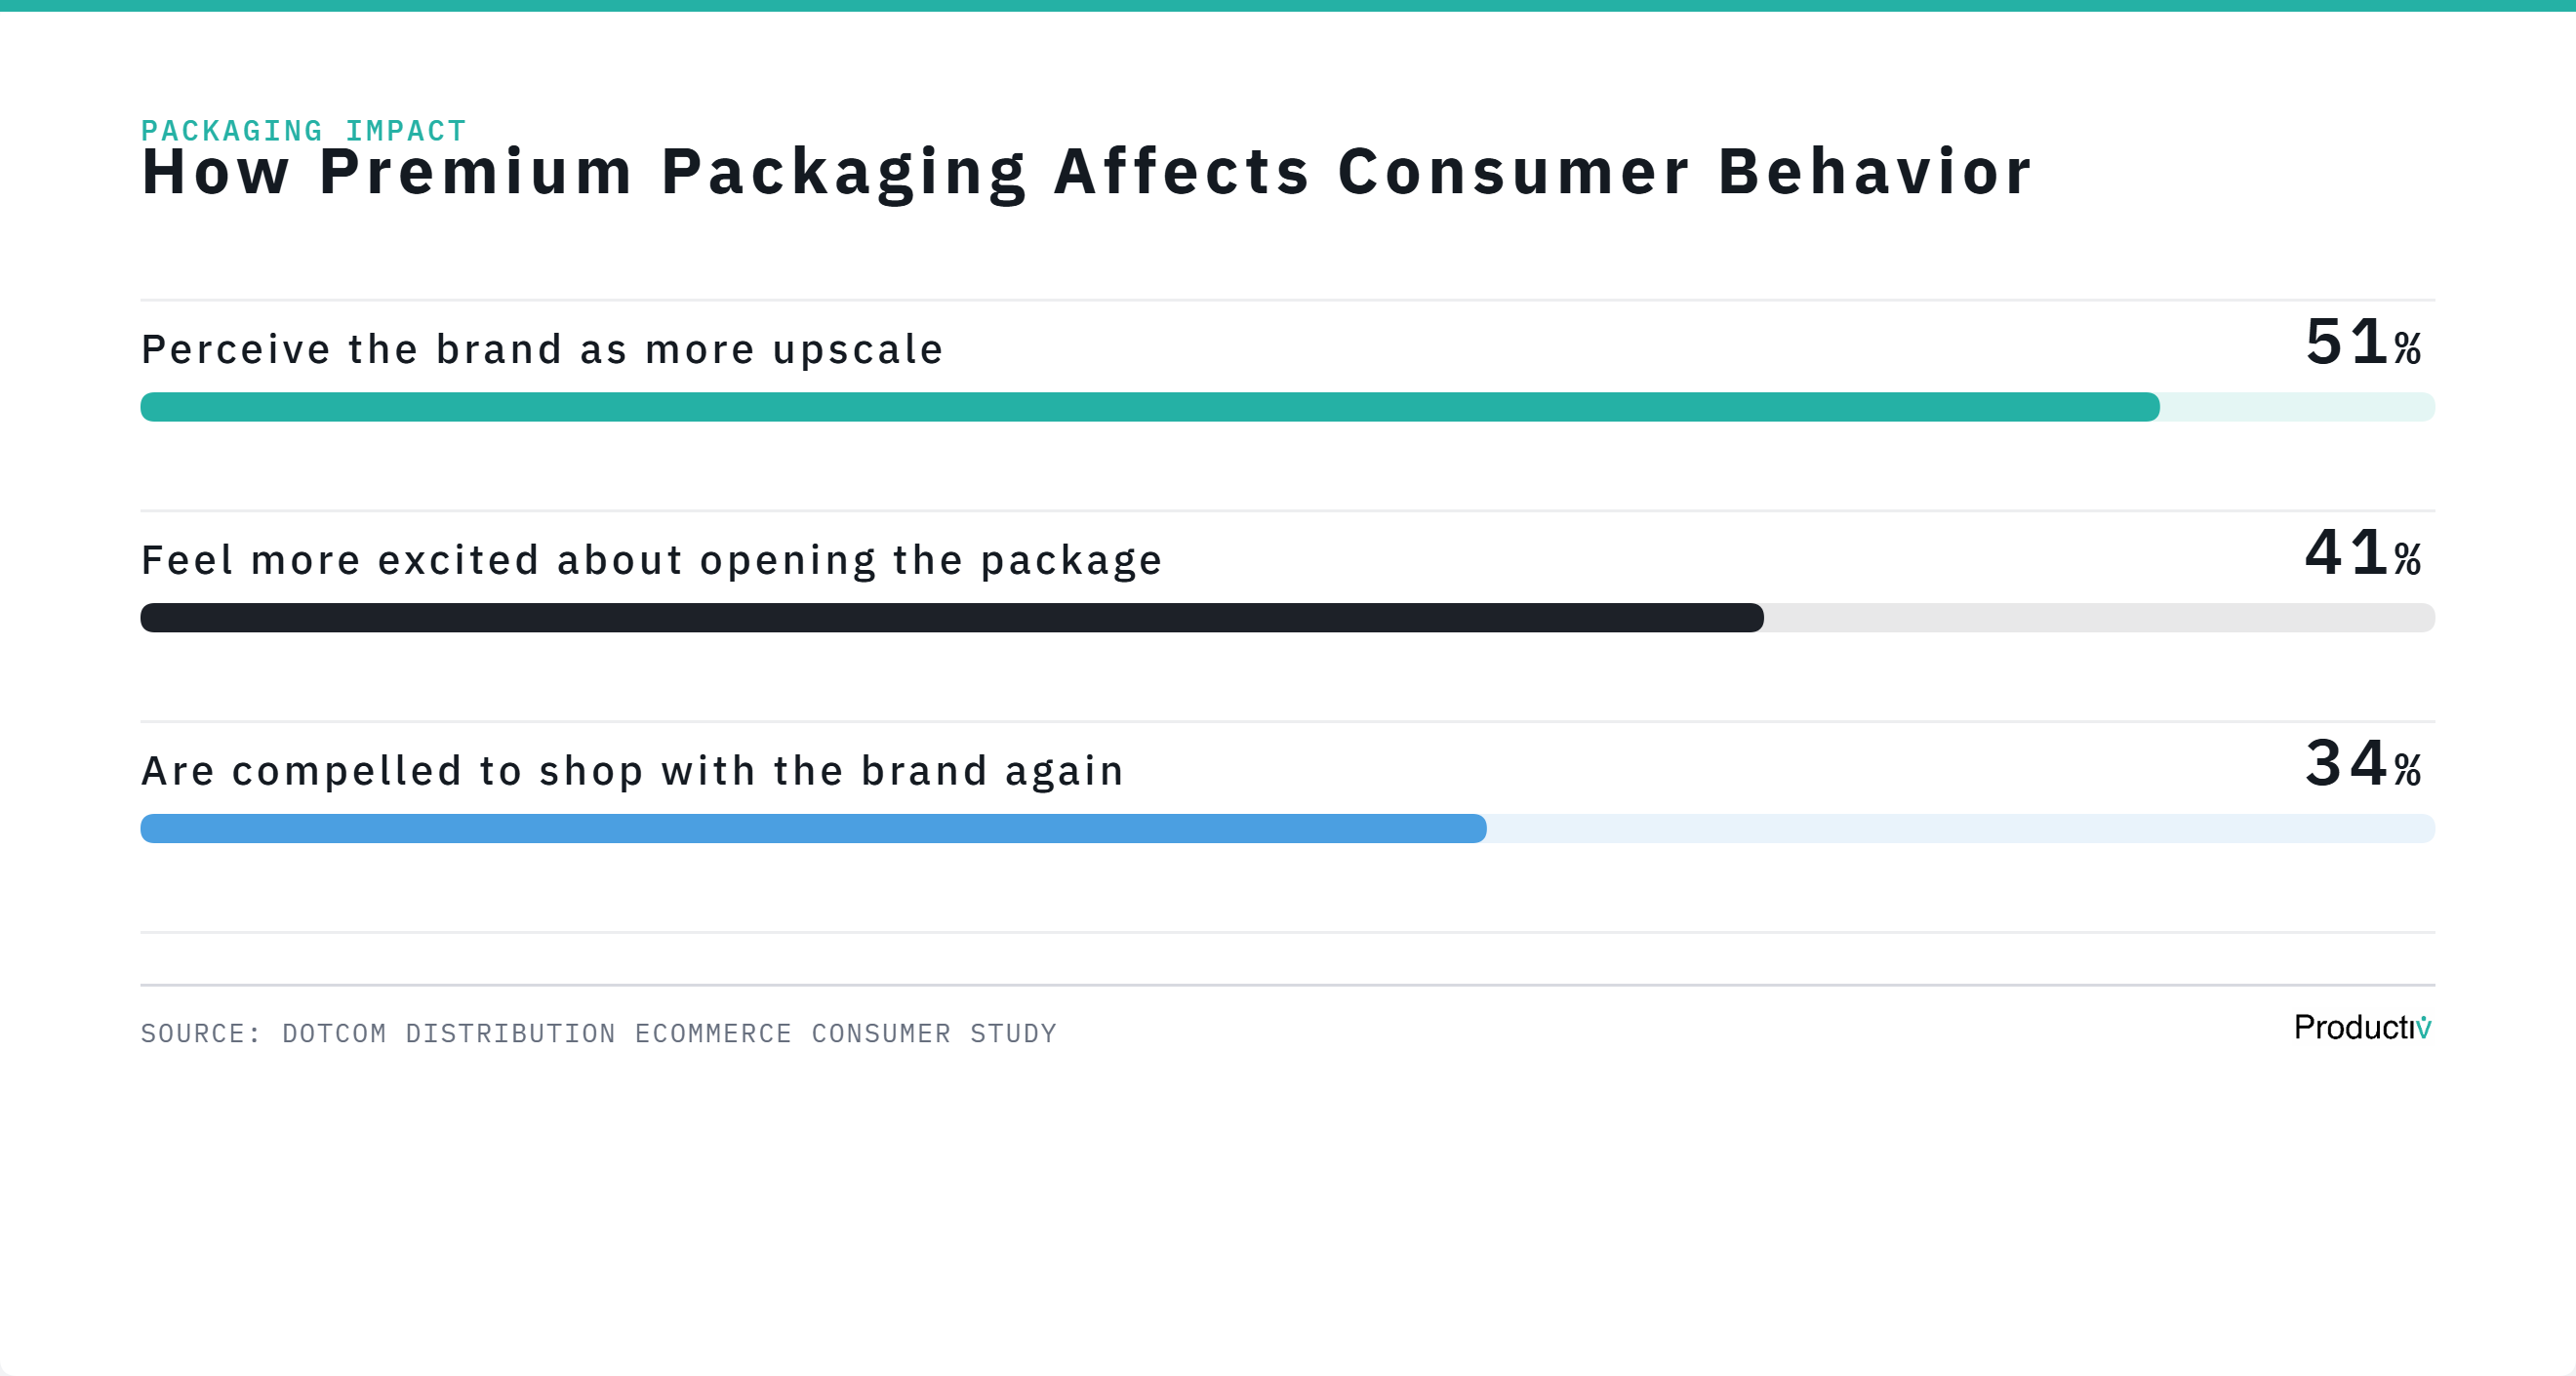Click the 'SOURCE:' text in the footer
Screen dimensions: 2576x1376
[x=200, y=1034]
